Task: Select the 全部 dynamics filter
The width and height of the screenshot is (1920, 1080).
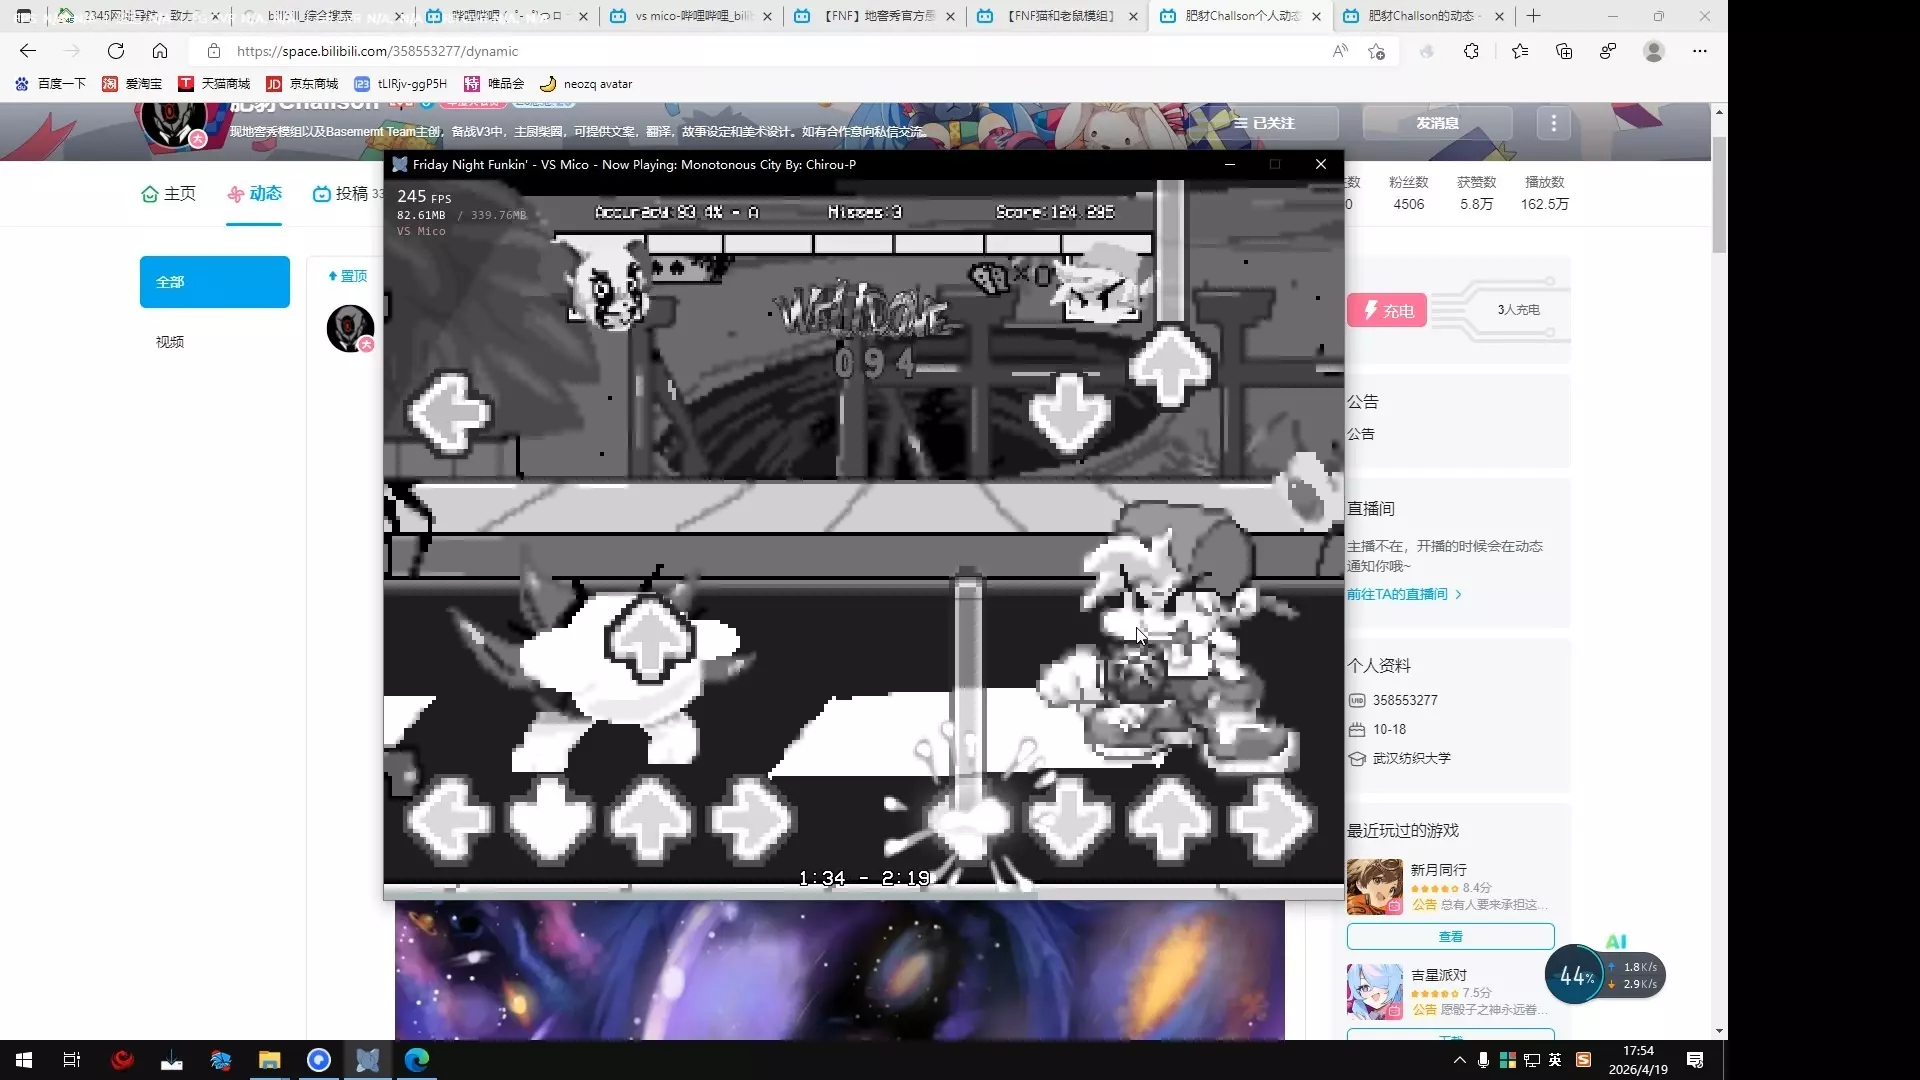Action: click(215, 282)
